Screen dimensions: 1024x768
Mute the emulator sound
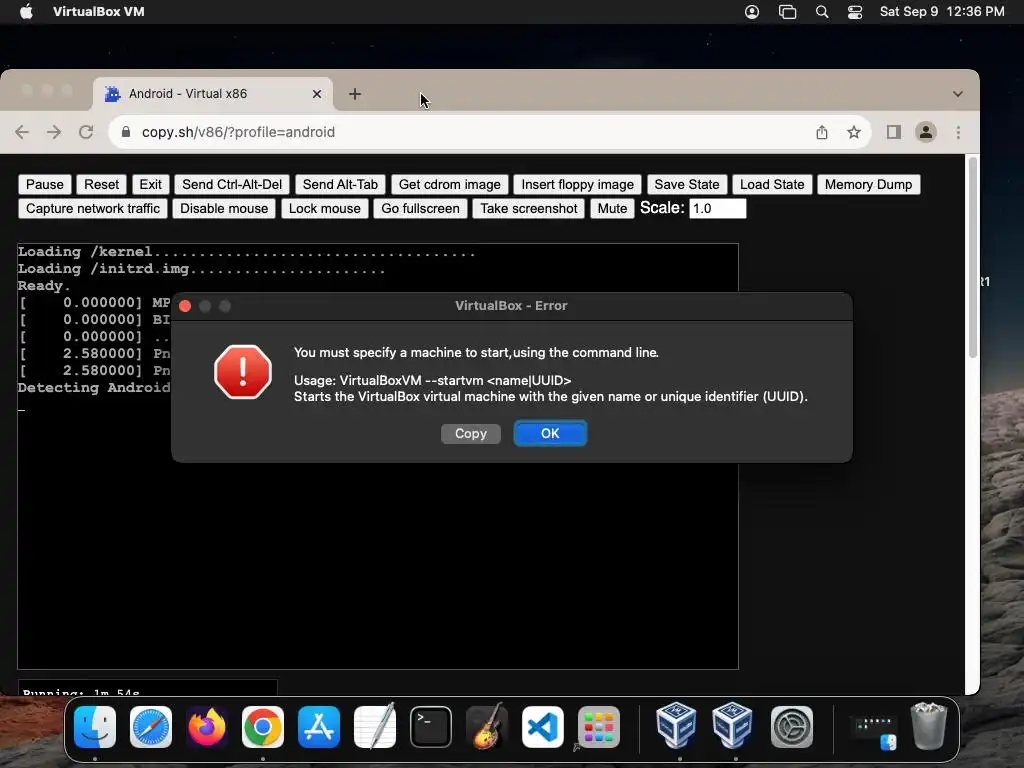coord(612,209)
